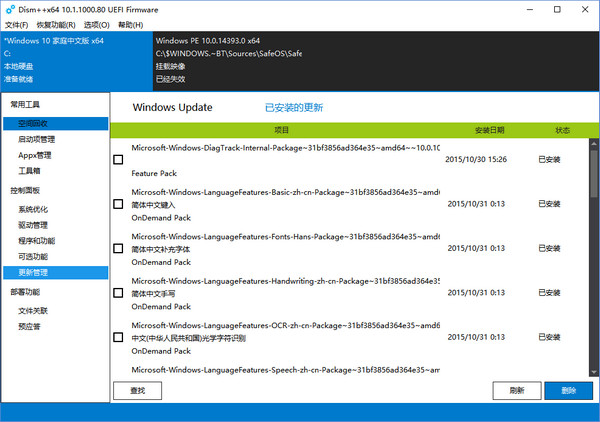Screen dimensions: 600x422
Task: Open the 文件(F) menu
Action: pos(15,23)
